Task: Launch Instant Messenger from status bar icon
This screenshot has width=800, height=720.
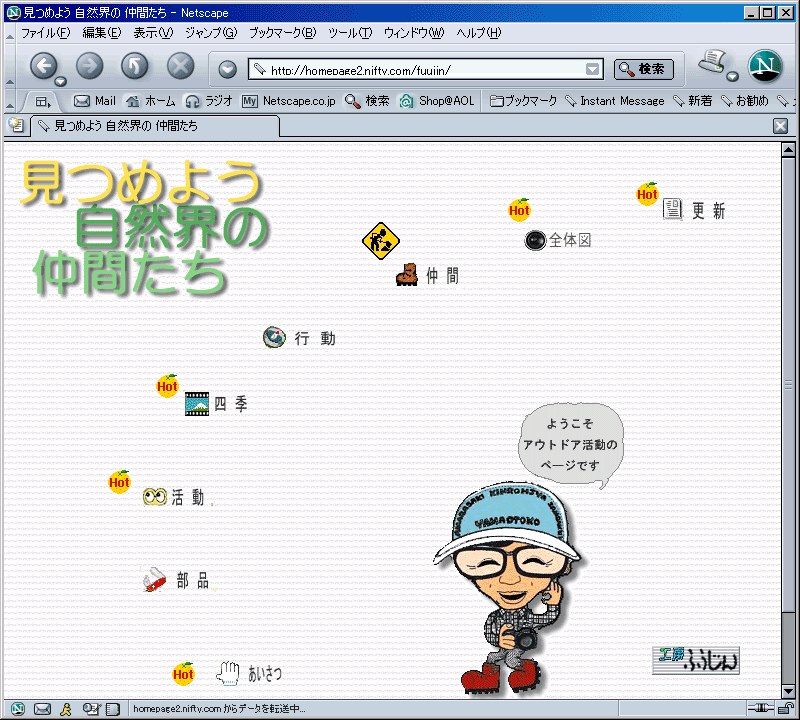Action: coord(66,709)
